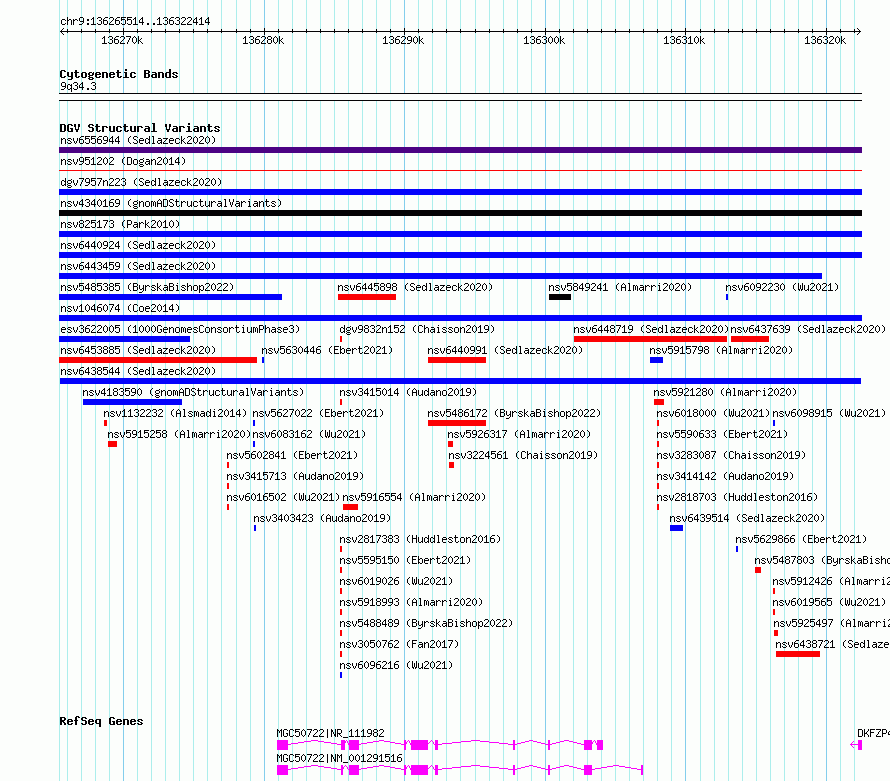Open the nsv1132232 (Alsmadi2014) label
Image resolution: width=890 pixels, height=781 pixels.
175,413
